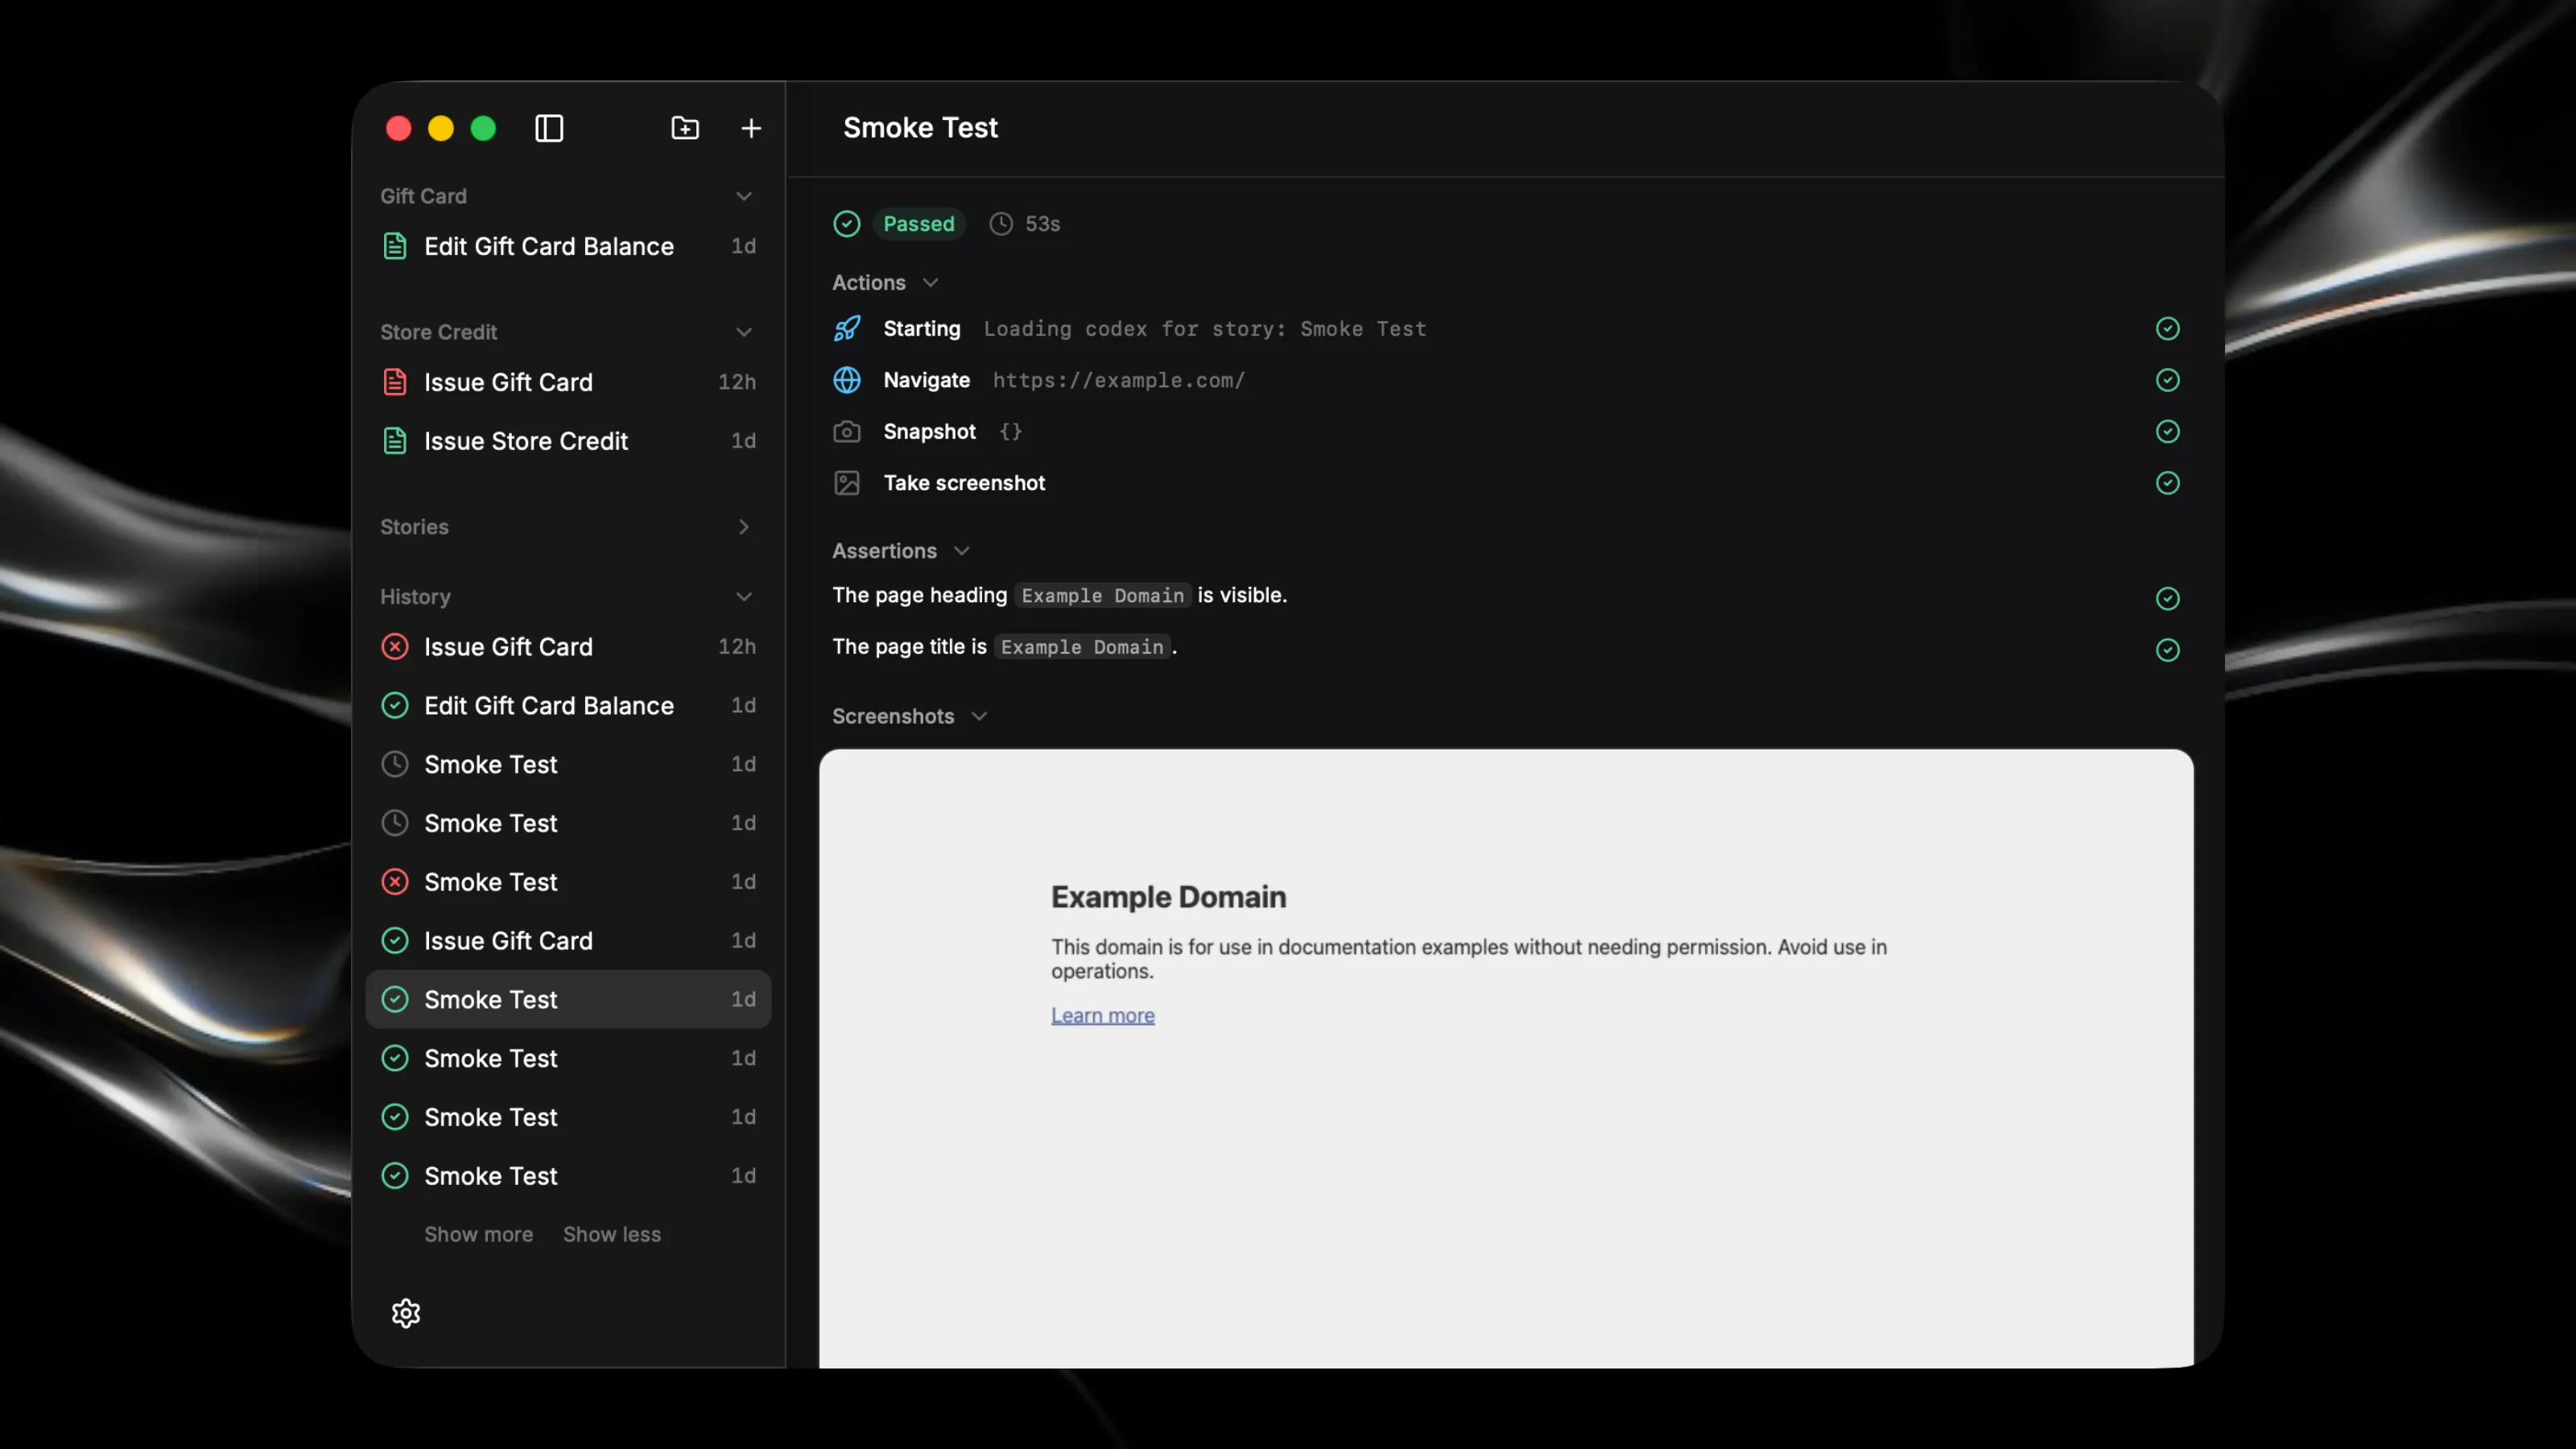Click the https://example.com/ URL text
Screen dimensions: 2576x1449
tap(1118, 381)
